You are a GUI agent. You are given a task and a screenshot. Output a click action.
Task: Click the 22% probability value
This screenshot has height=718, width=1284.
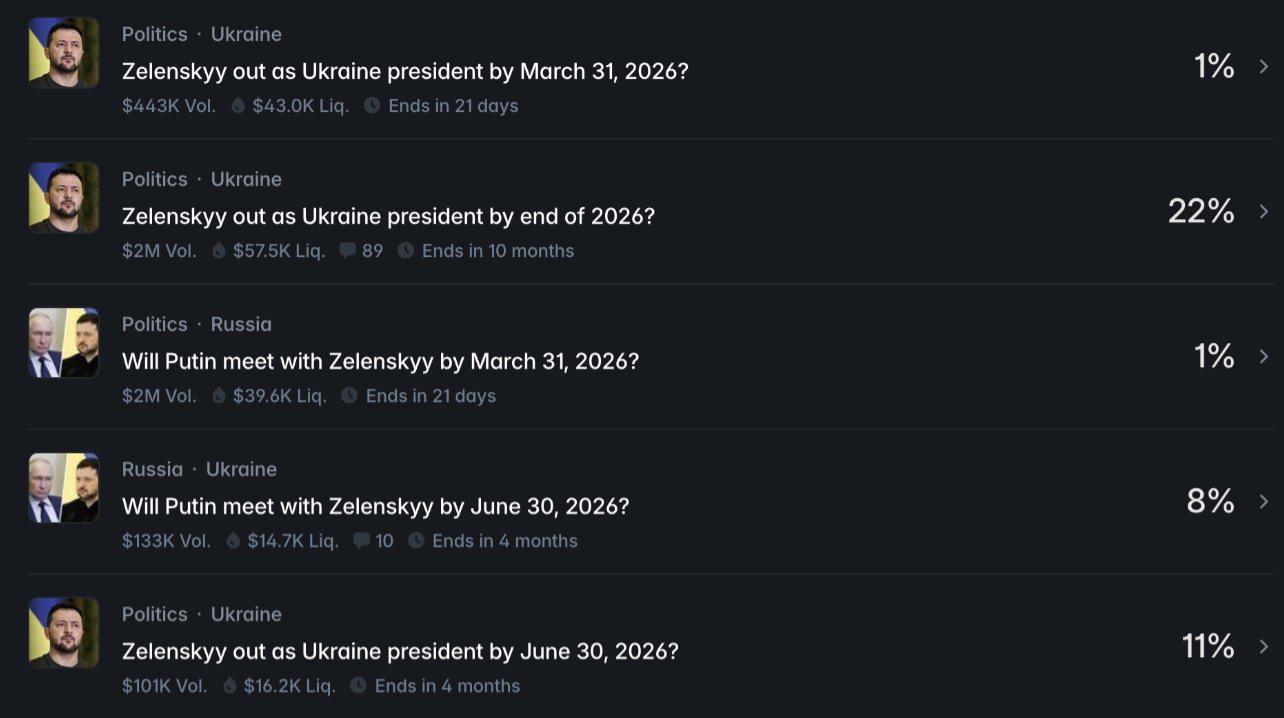[x=1201, y=211]
